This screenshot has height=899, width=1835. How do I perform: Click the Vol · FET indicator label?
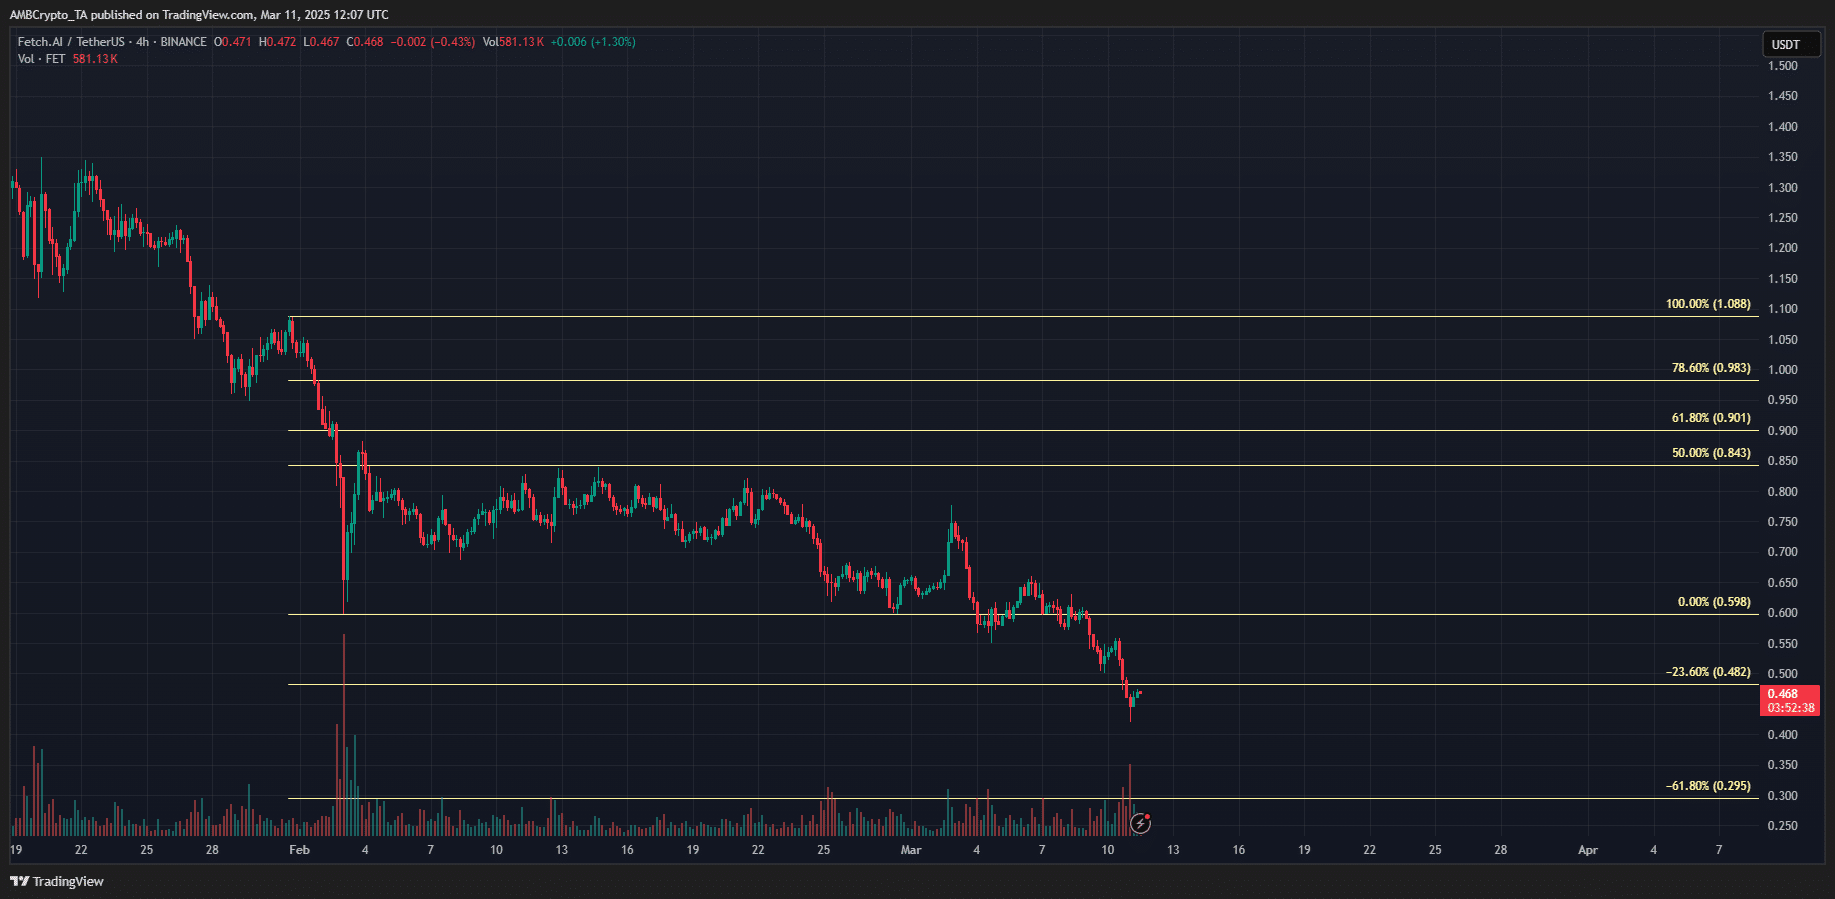coord(41,59)
